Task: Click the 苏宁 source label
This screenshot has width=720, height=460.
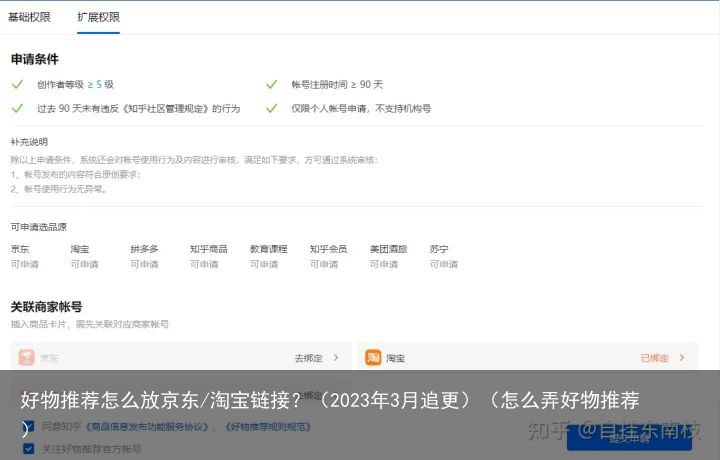Action: (x=439, y=249)
